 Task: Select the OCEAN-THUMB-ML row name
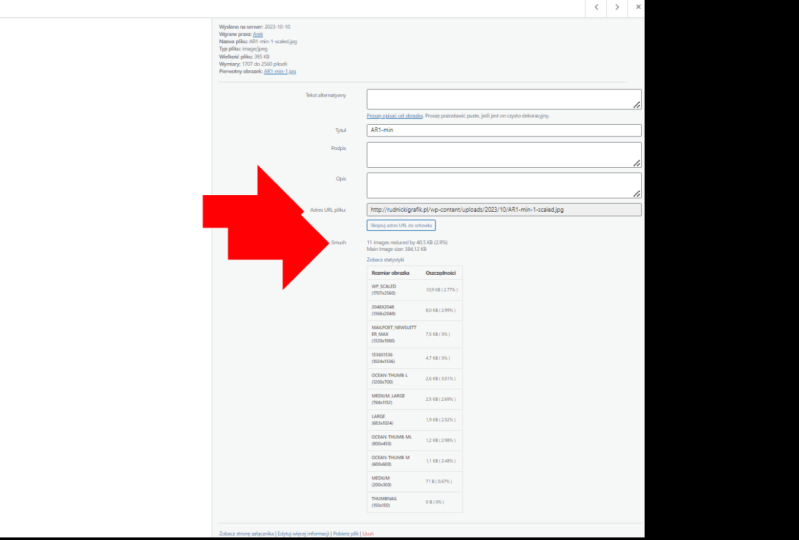(391, 440)
